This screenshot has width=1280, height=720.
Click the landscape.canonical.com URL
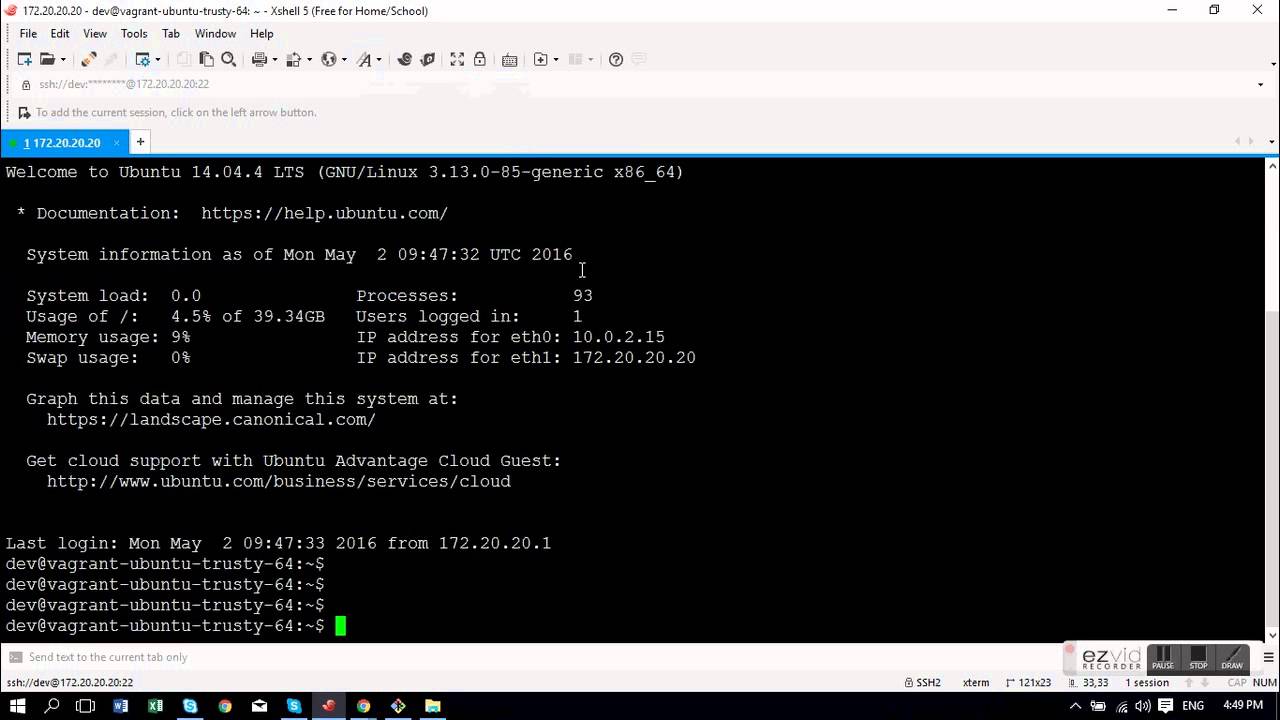point(211,420)
